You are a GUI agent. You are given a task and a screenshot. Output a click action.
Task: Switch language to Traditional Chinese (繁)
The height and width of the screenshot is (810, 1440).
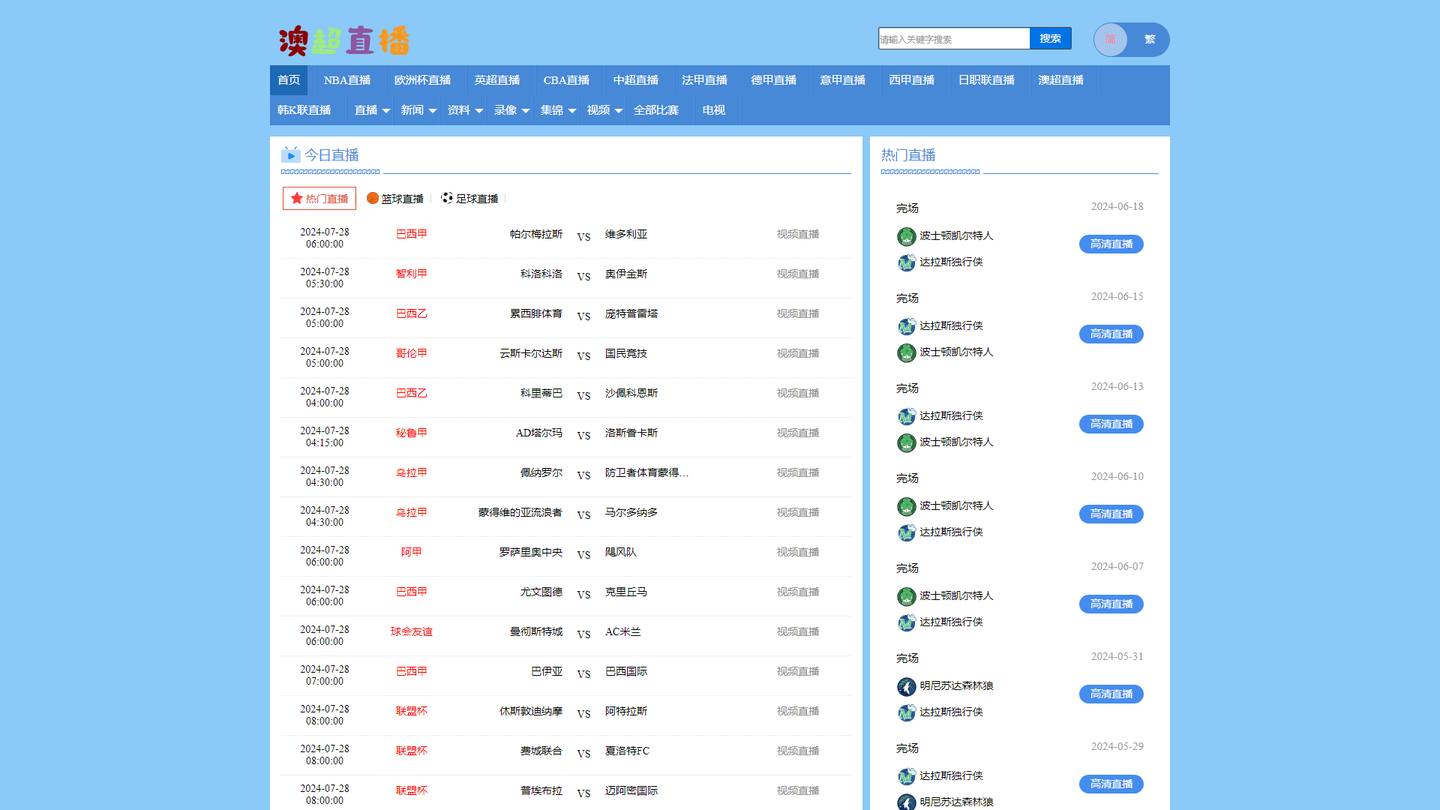tap(1149, 40)
